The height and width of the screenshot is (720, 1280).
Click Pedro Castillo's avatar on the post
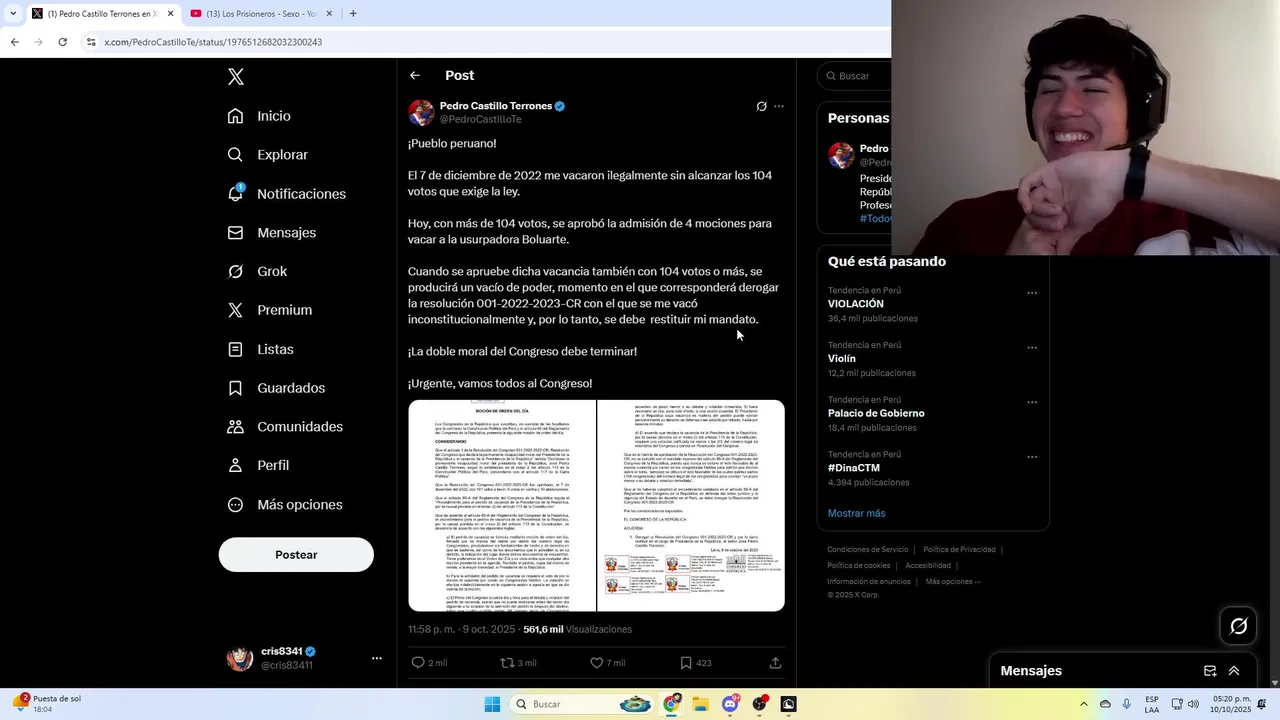point(421,112)
